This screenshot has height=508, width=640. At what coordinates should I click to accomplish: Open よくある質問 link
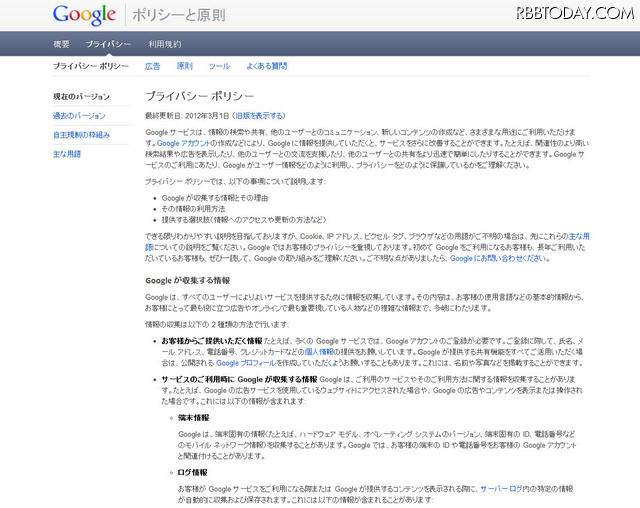(x=267, y=66)
